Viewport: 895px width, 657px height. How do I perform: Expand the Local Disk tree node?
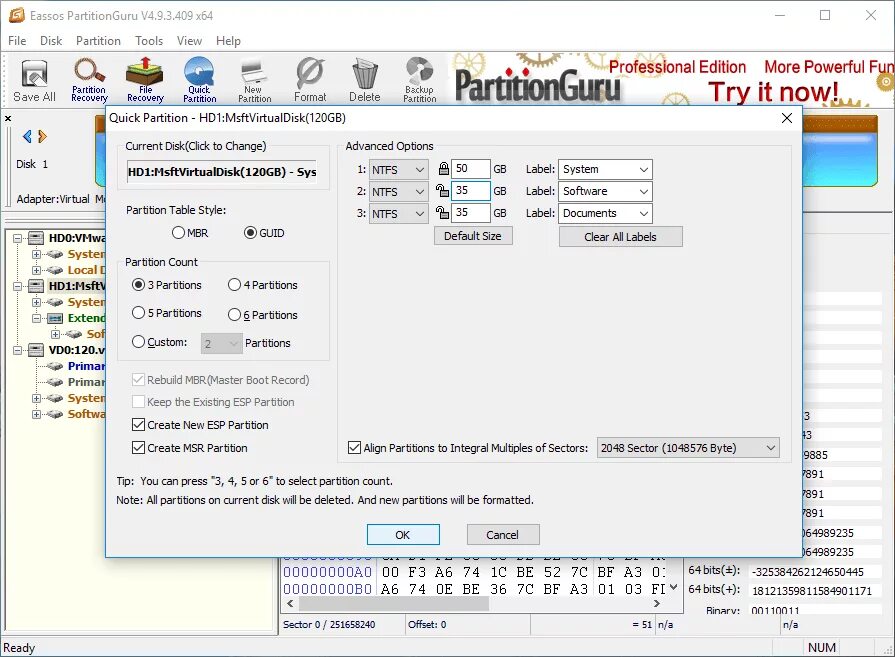37,270
